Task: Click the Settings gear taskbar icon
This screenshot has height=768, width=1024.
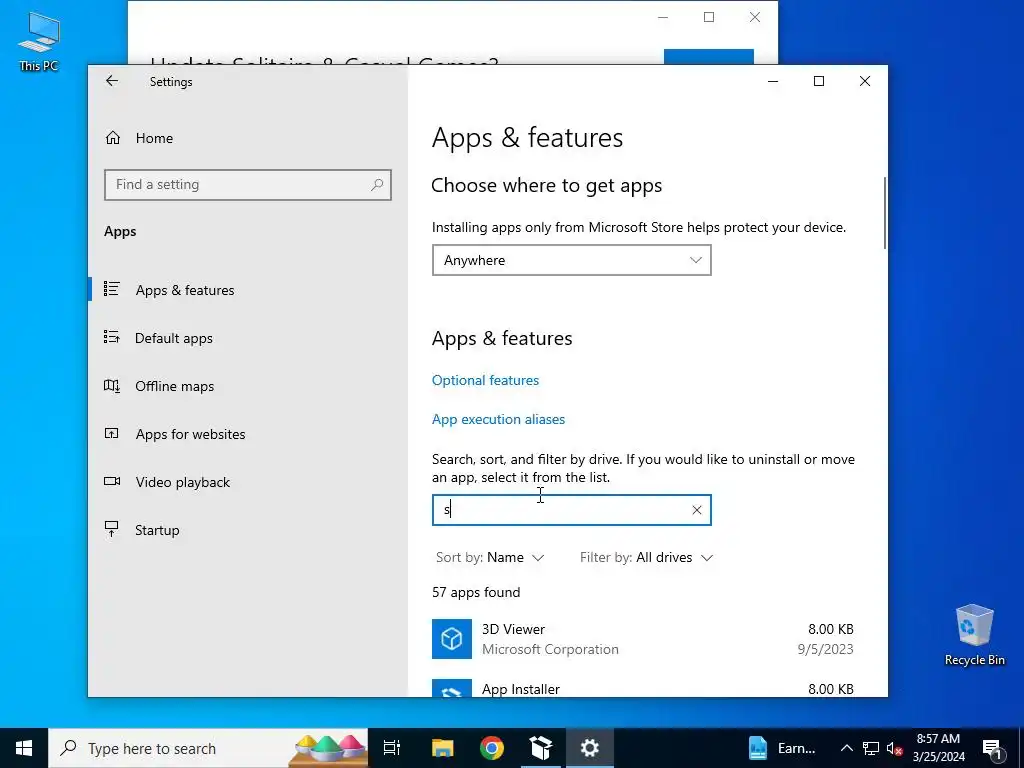Action: 590,748
